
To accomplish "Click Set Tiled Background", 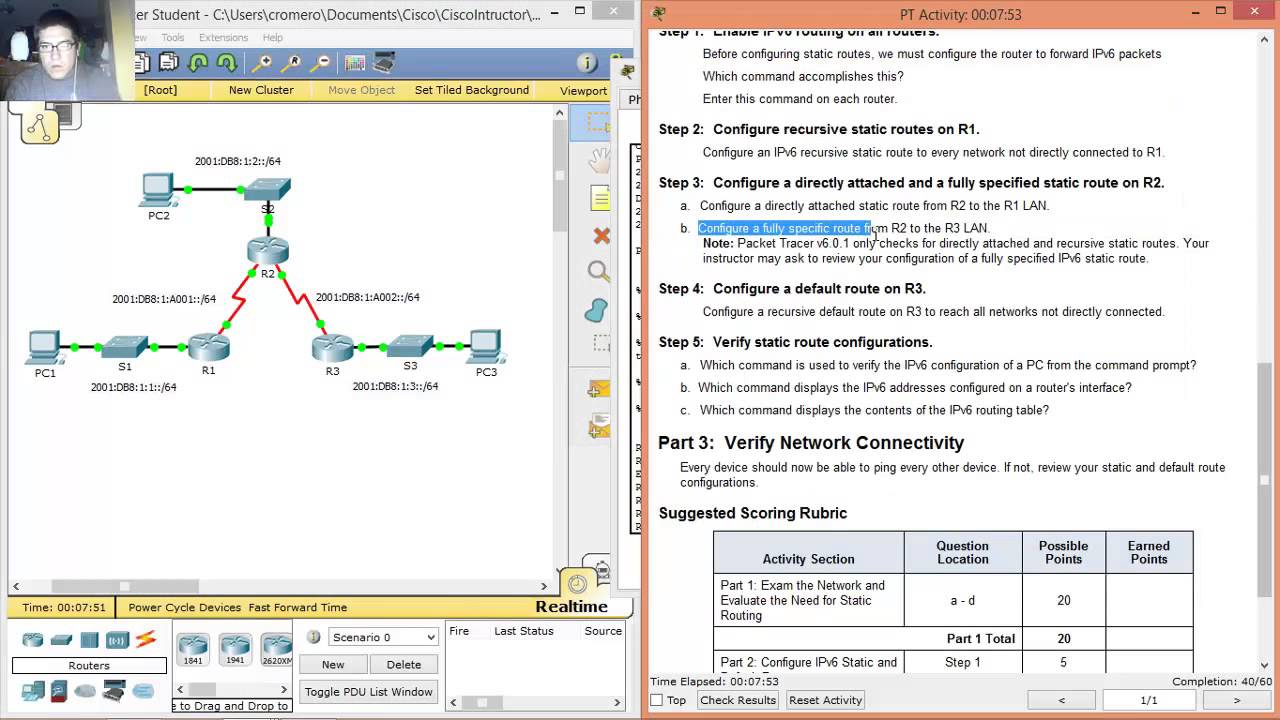I will coord(472,90).
